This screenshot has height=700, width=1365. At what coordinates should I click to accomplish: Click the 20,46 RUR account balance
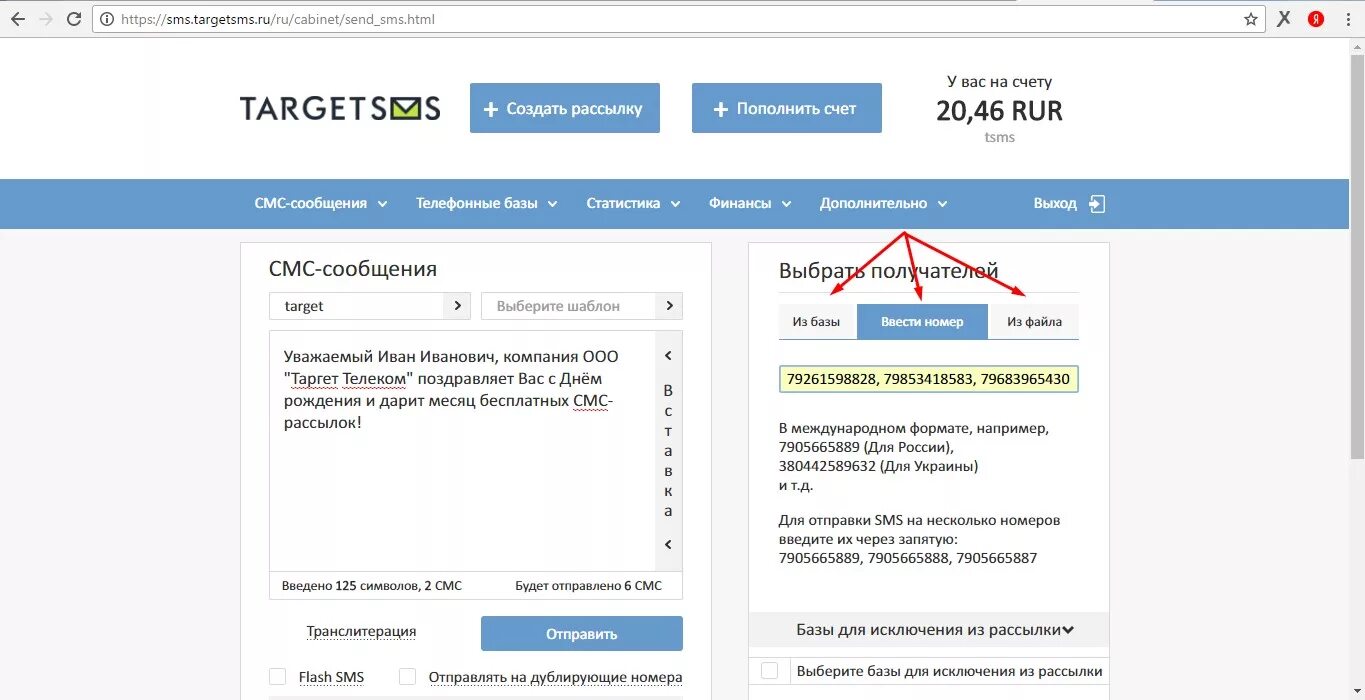coord(999,111)
